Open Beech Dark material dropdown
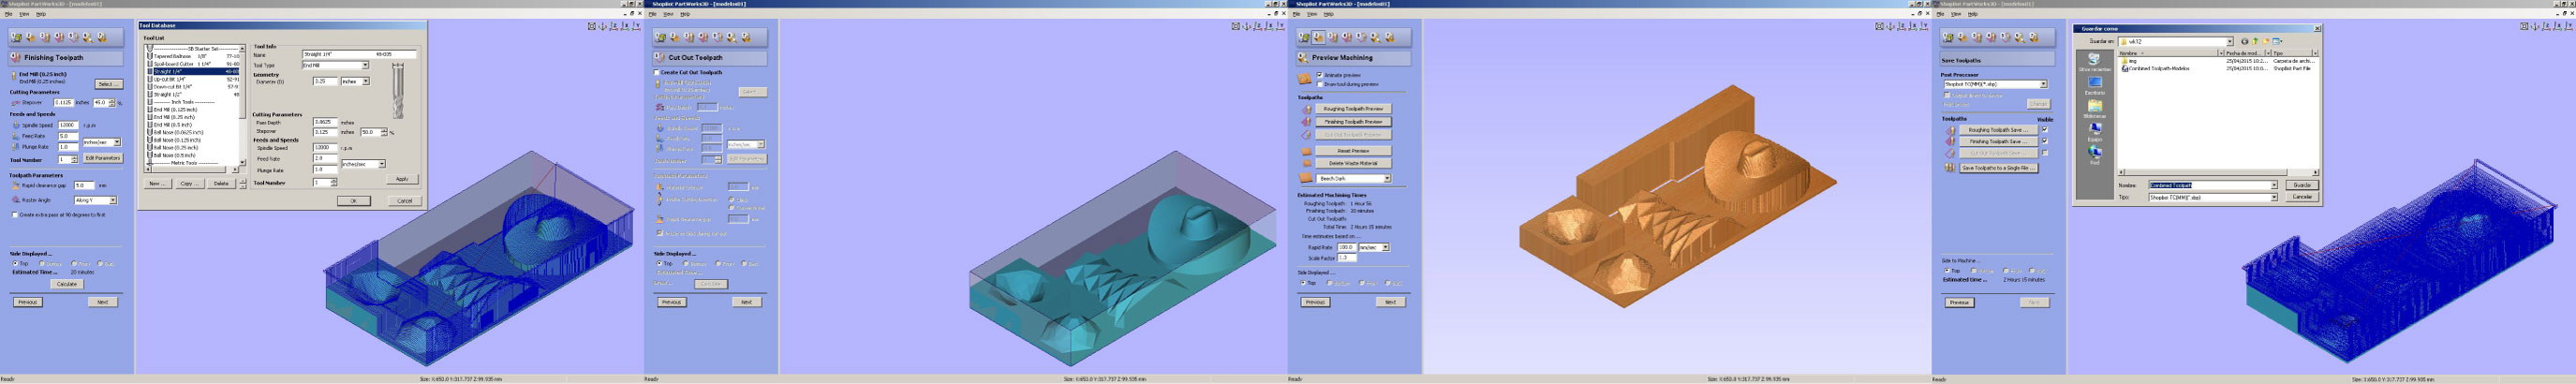The height and width of the screenshot is (384, 2576). coord(1353,178)
